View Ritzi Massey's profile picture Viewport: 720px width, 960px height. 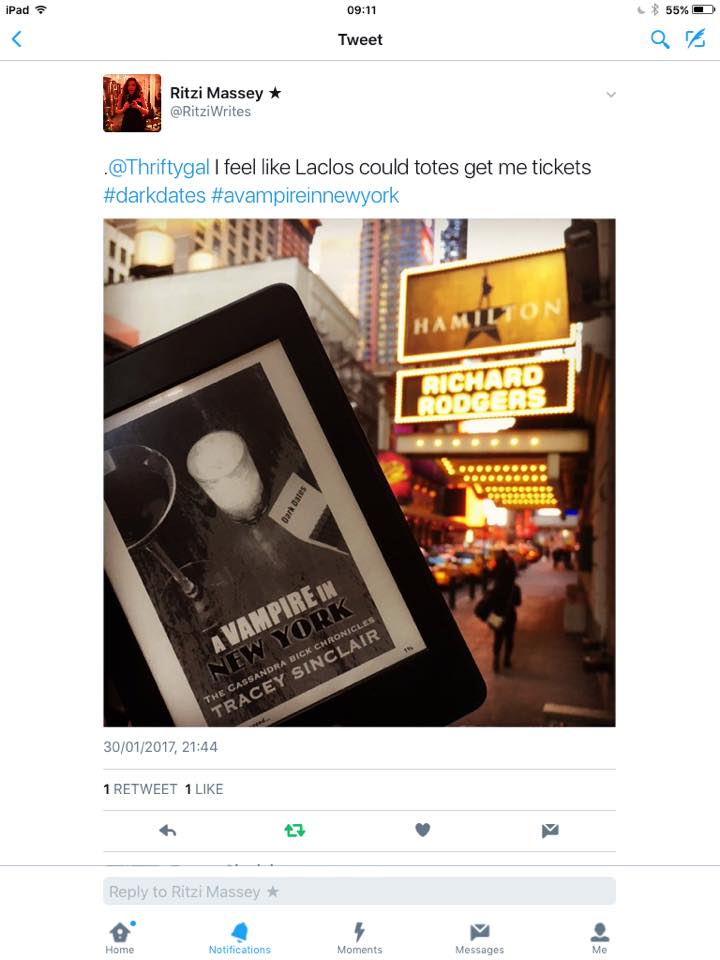132,103
